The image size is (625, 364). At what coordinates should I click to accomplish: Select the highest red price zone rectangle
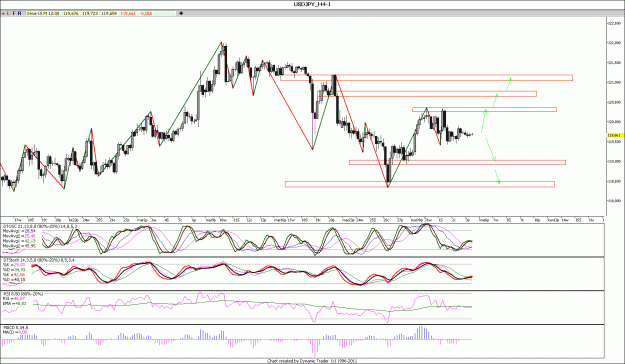click(x=426, y=78)
